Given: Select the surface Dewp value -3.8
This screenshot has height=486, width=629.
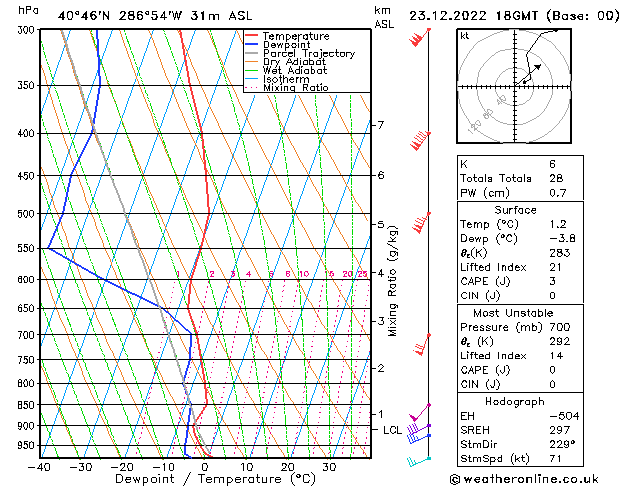Looking at the screenshot, I should (562, 239).
